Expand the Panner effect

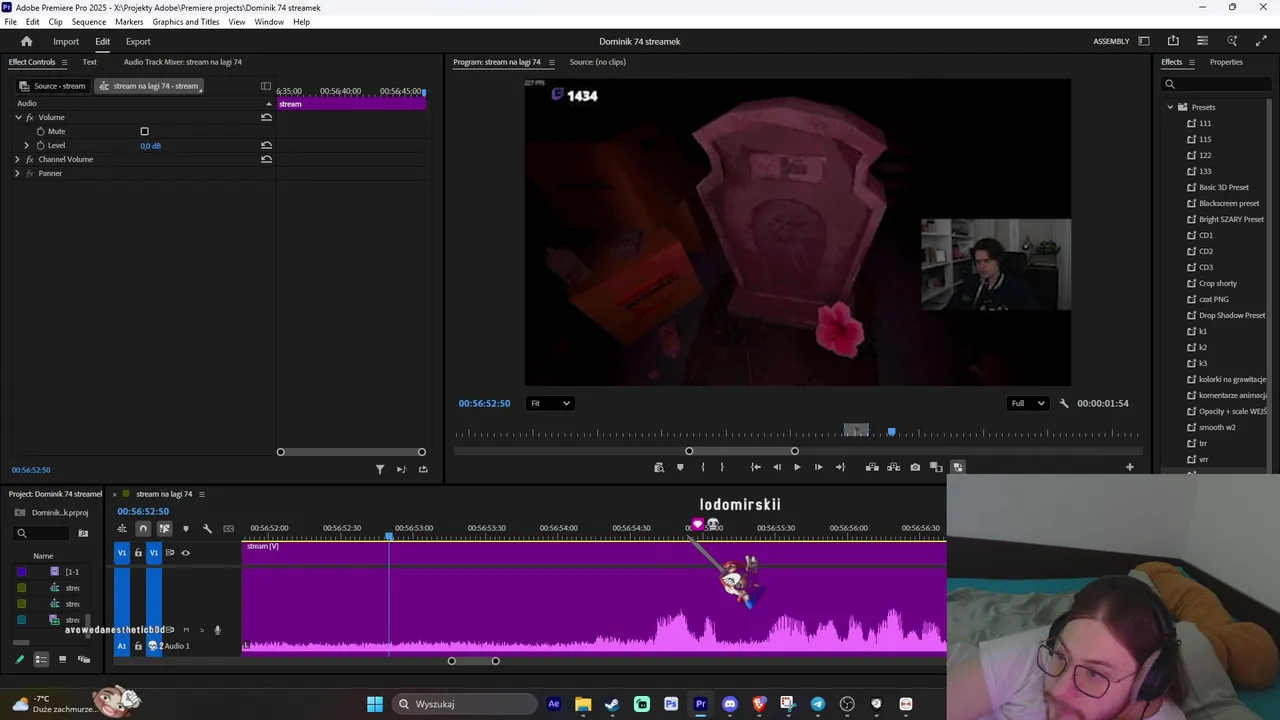point(17,173)
